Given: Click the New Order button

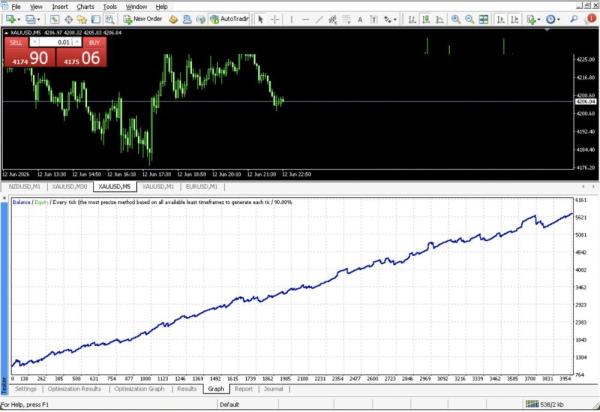Looking at the screenshot, I should point(143,19).
